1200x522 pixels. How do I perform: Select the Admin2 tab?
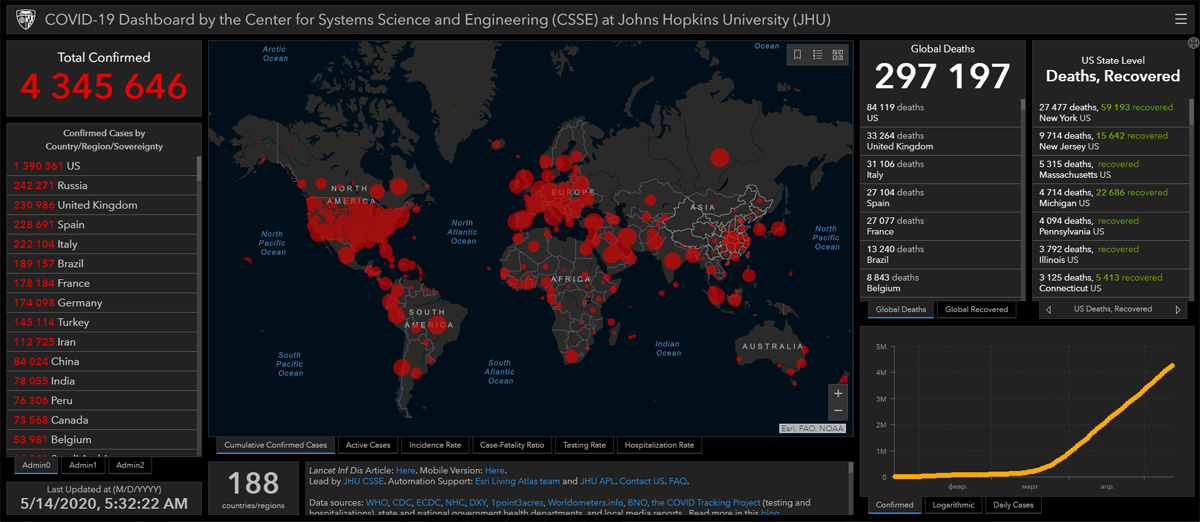click(x=129, y=465)
